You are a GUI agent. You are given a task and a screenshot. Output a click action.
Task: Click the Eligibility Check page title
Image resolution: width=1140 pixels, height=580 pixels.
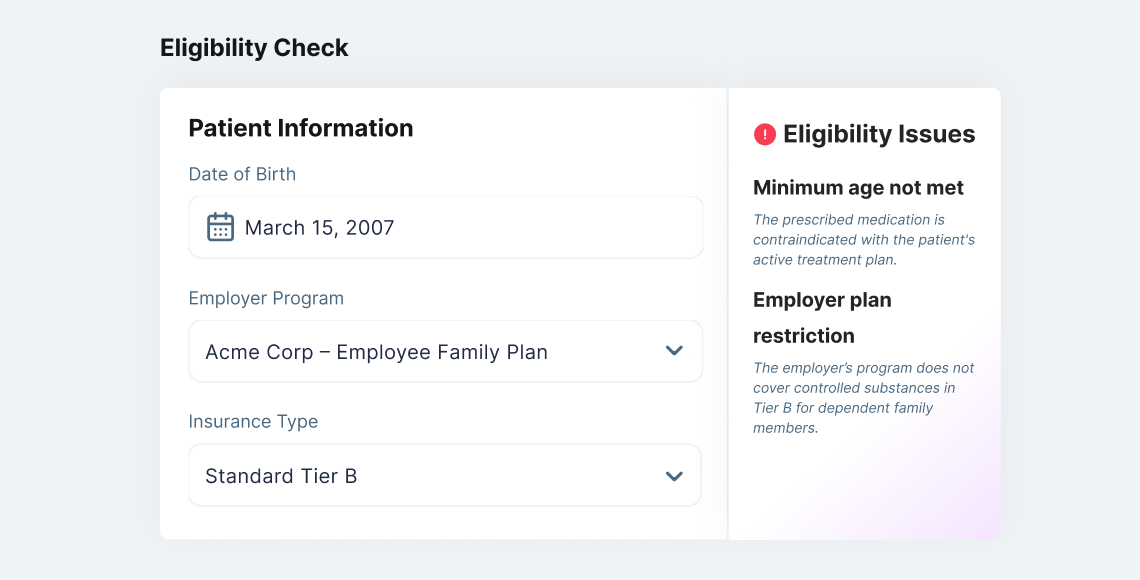click(x=253, y=47)
